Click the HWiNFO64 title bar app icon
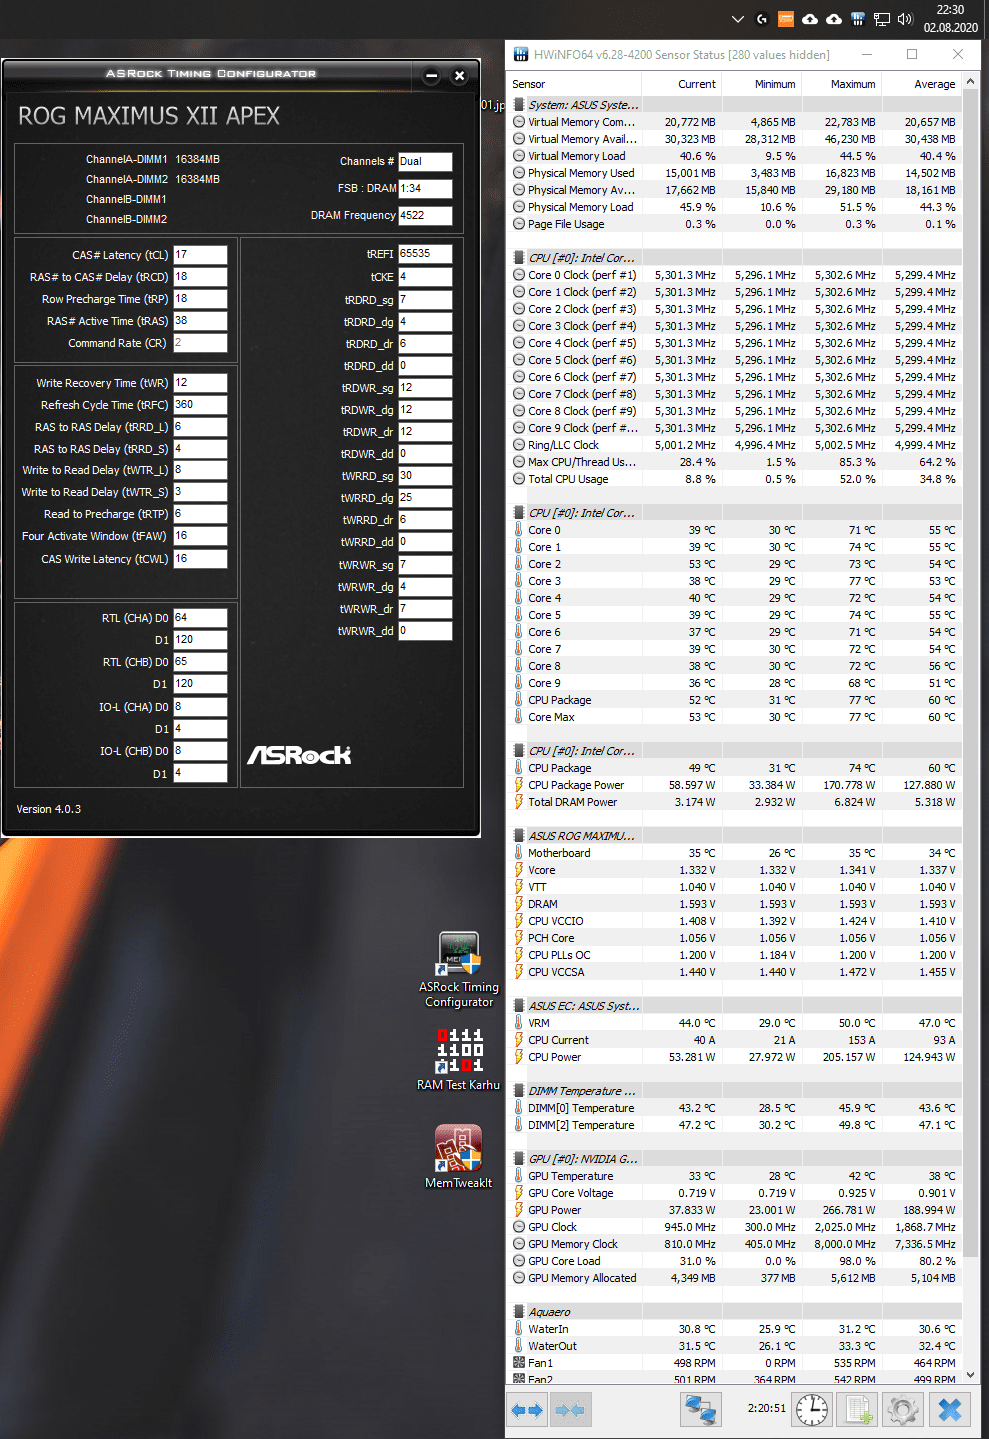The width and height of the screenshot is (989, 1439). pos(520,54)
